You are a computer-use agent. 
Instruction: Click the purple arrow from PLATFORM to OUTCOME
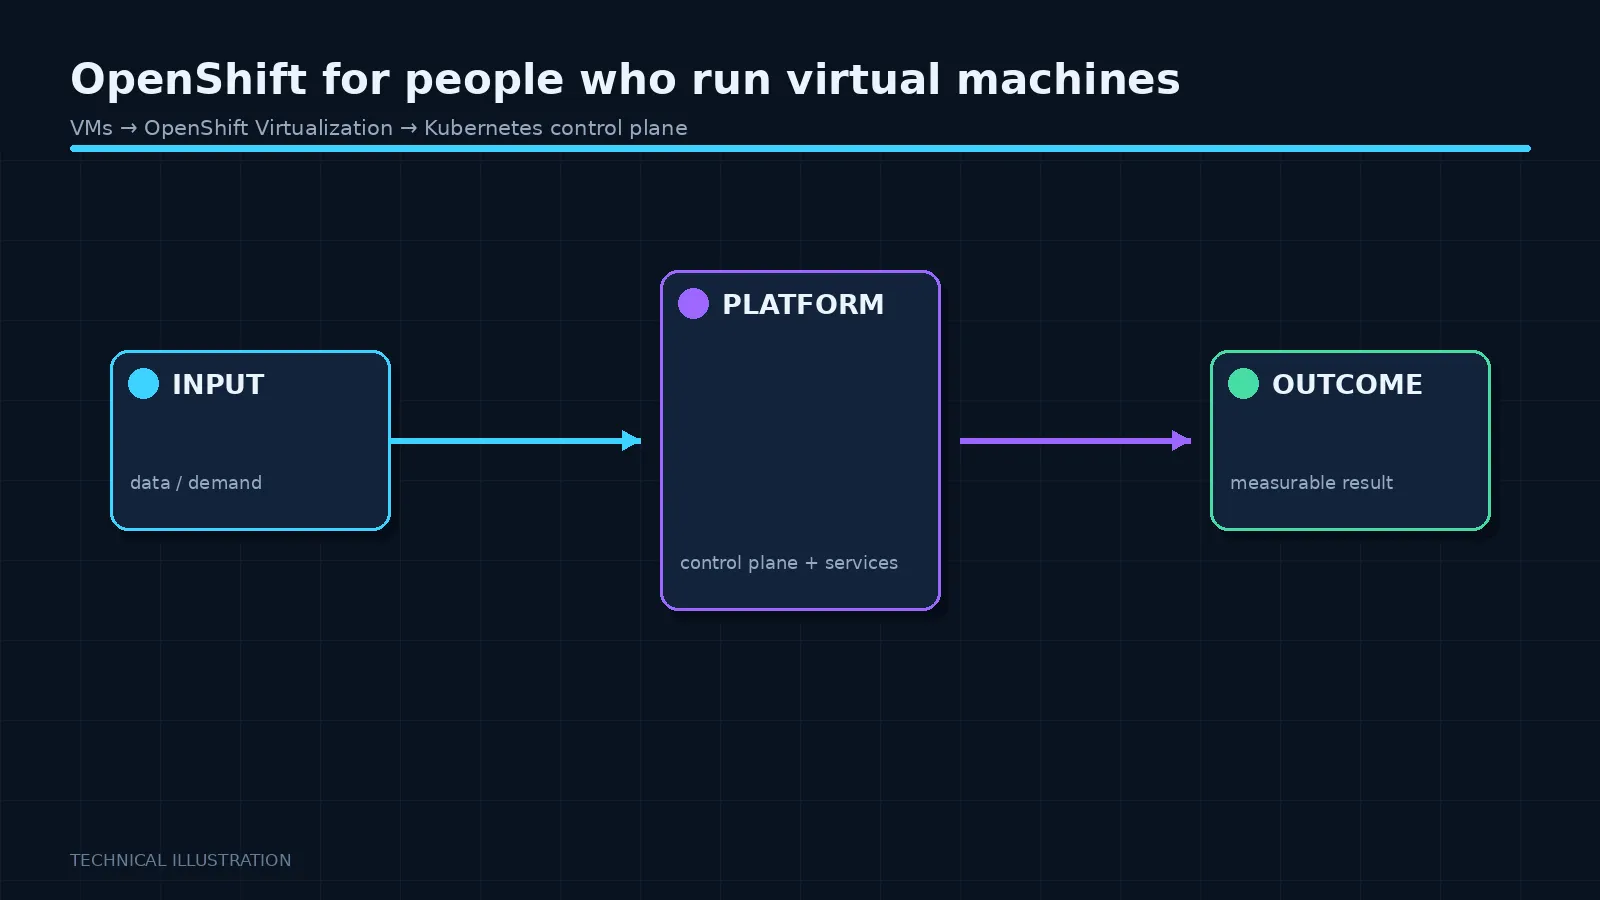[1076, 440]
